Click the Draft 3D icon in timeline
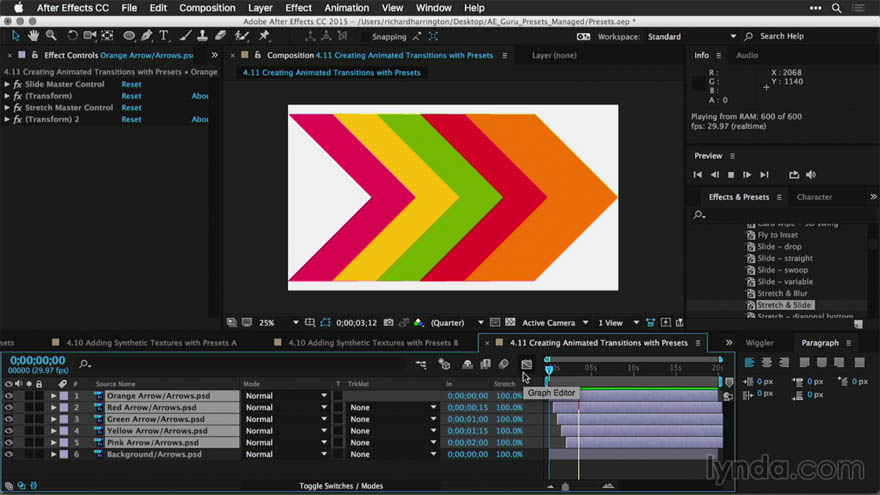Screen dimensions: 880x495 coord(444,365)
